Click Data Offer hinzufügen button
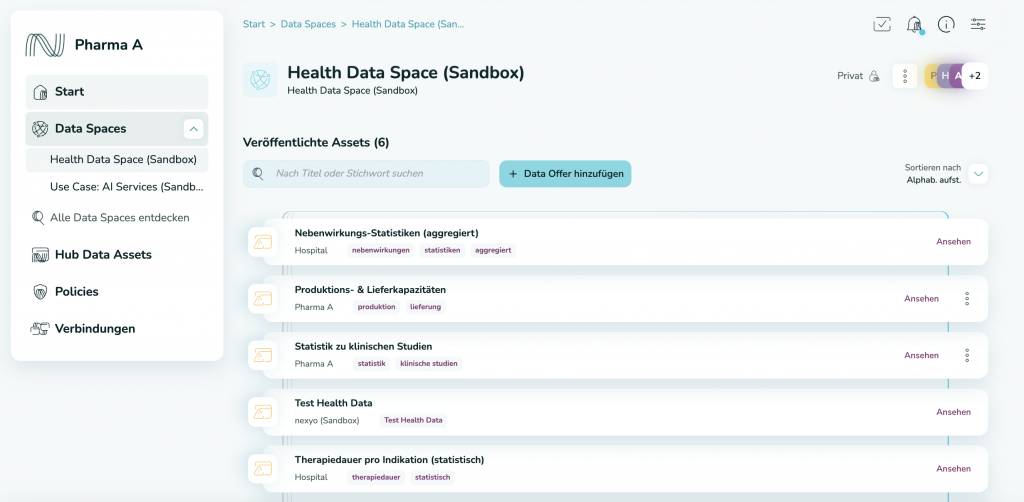The height and width of the screenshot is (502, 1024). pos(566,174)
